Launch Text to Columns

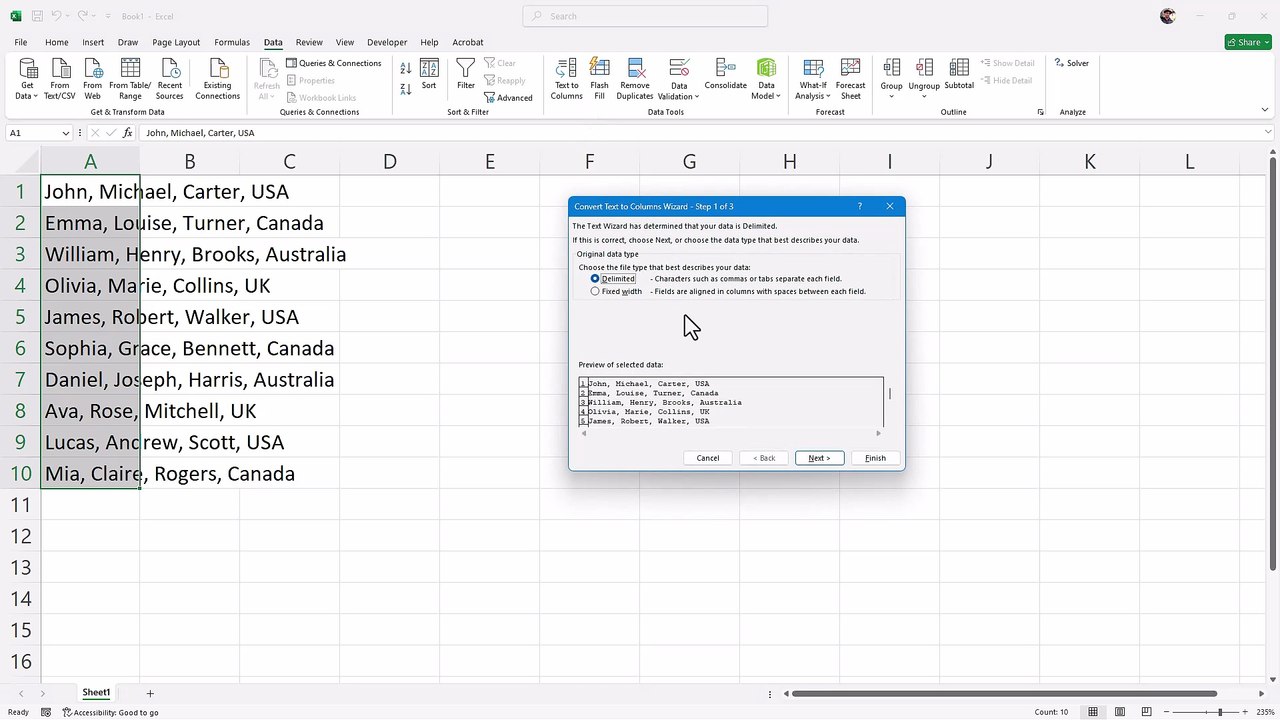pos(566,78)
